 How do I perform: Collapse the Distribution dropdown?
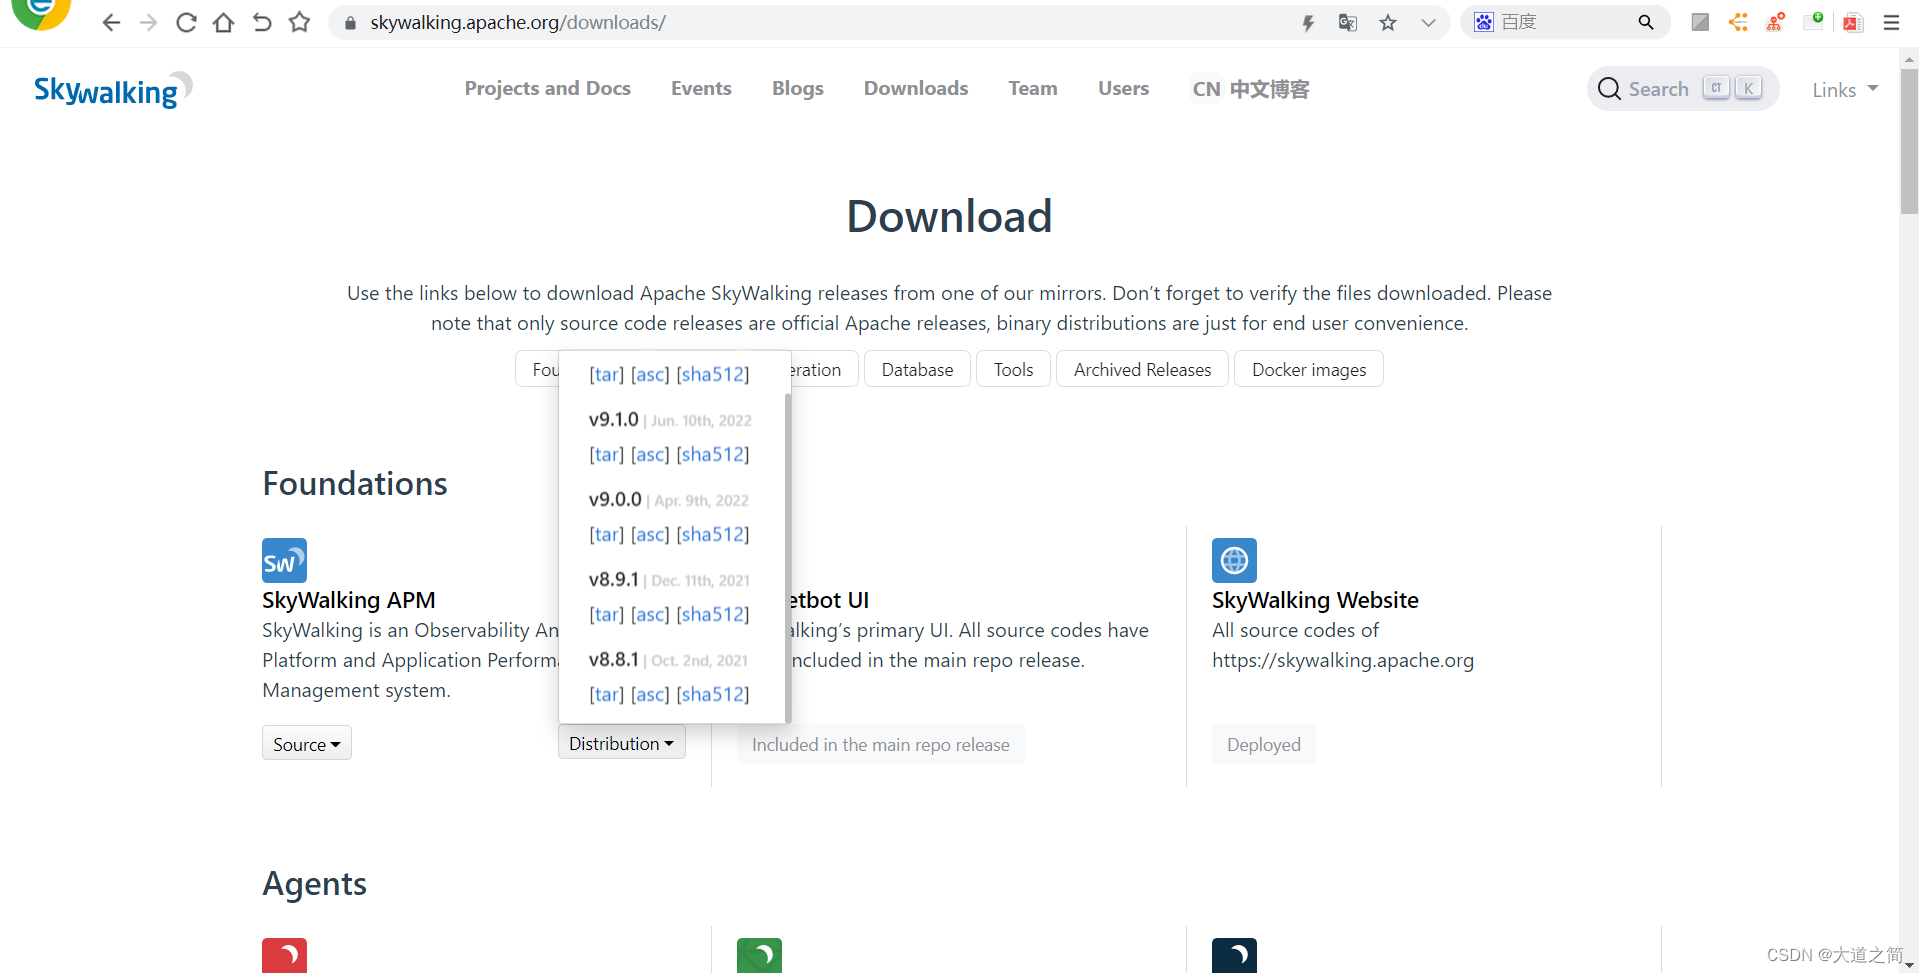point(622,742)
